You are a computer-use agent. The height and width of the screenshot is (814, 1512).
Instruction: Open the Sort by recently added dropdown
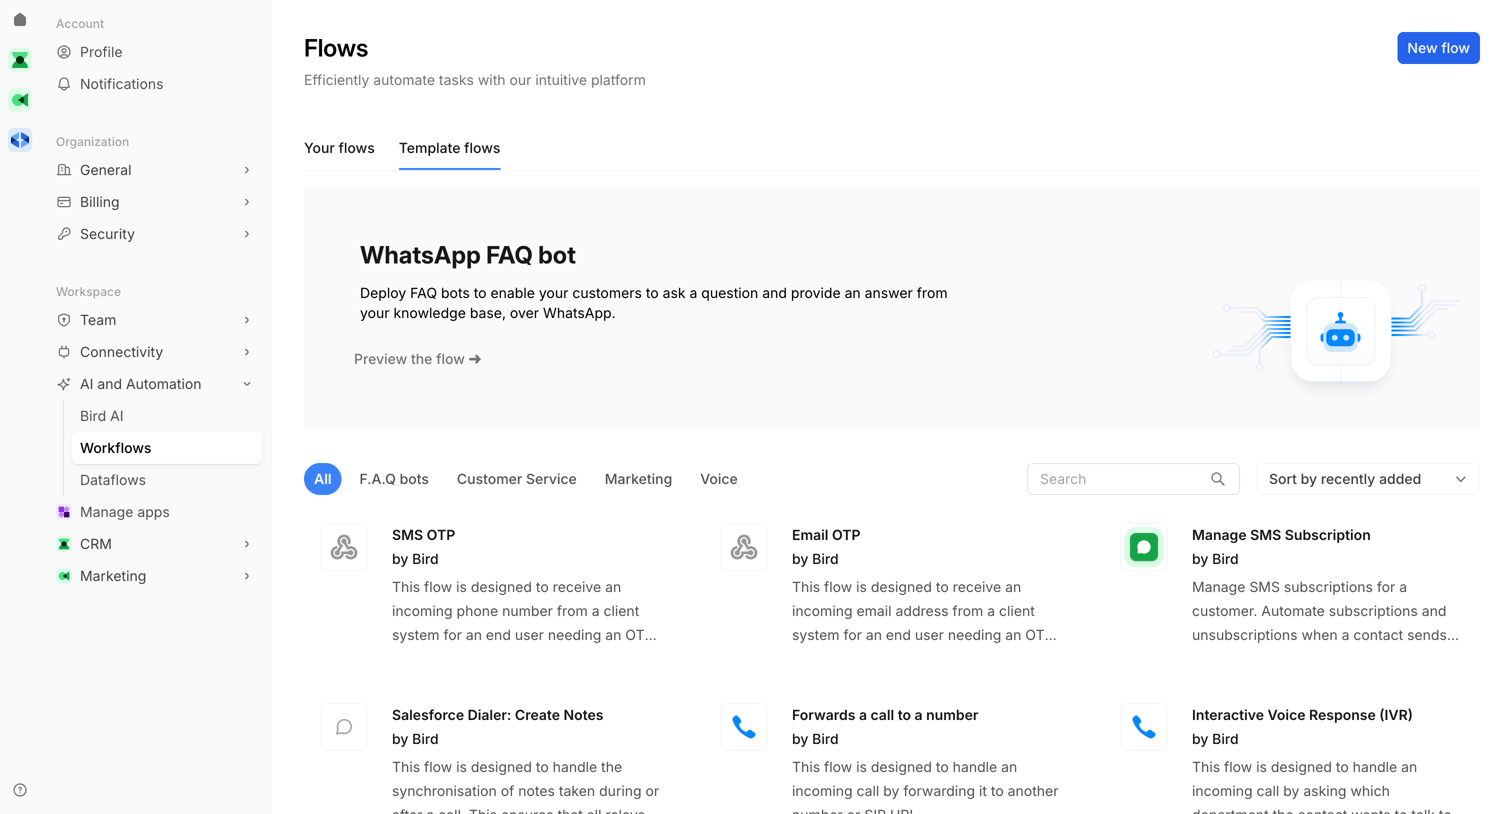coord(1368,479)
